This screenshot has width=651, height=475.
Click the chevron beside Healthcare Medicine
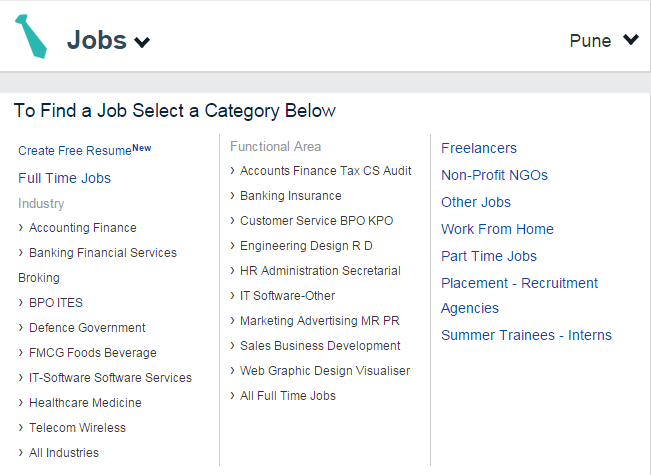click(x=21, y=403)
